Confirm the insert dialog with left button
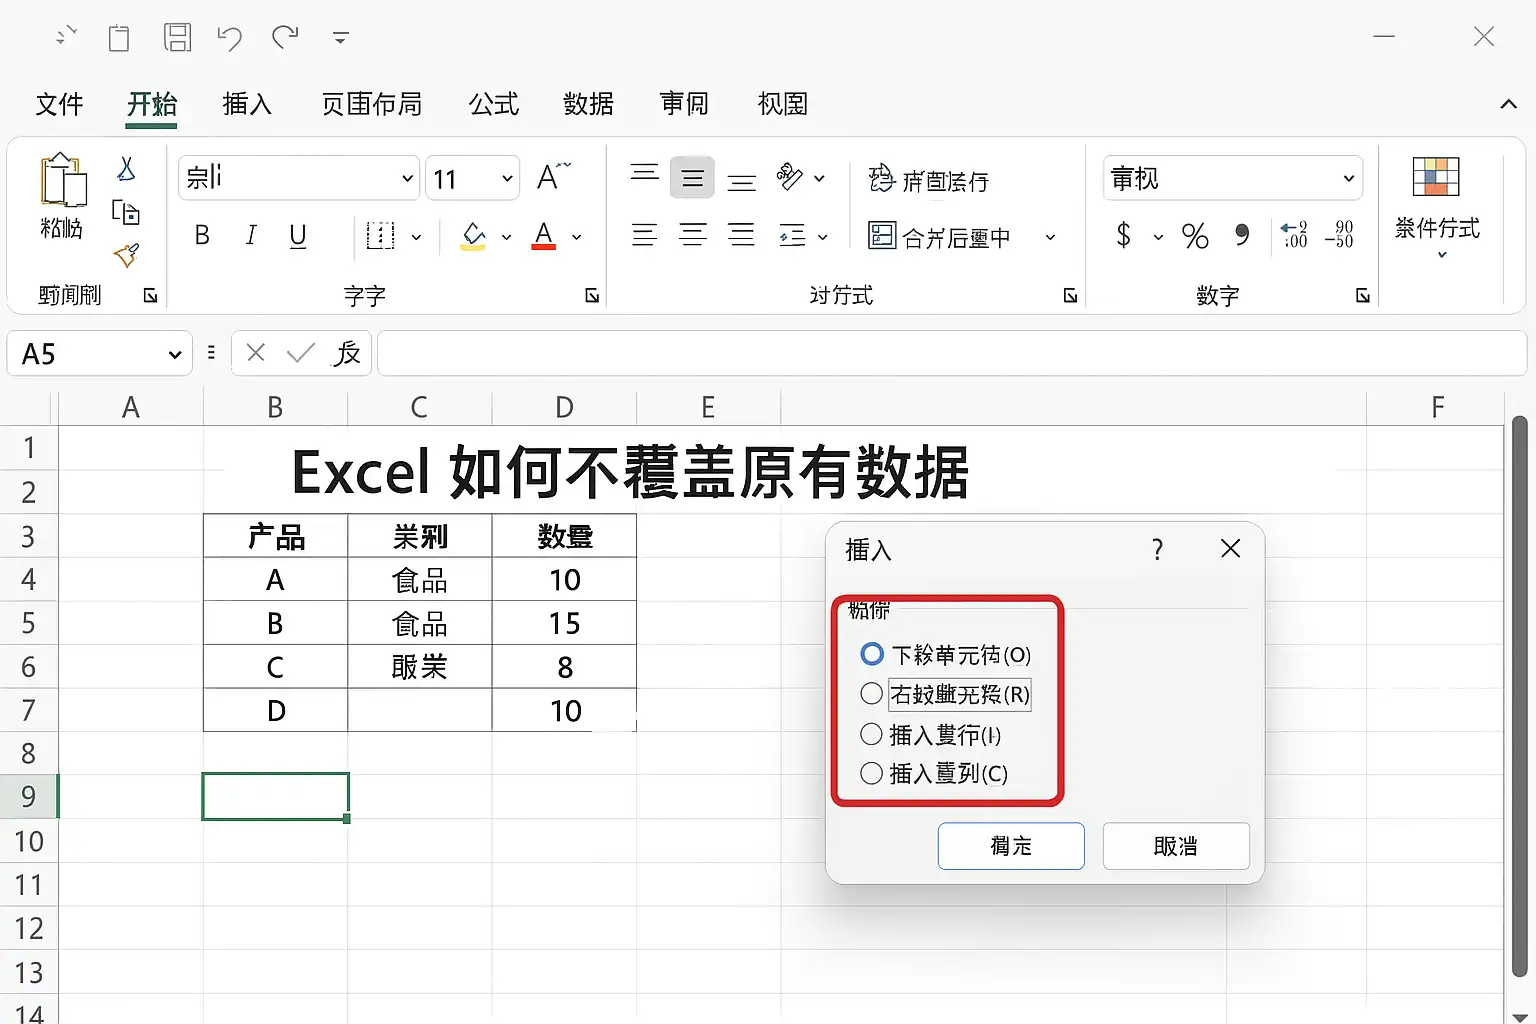 [1011, 846]
